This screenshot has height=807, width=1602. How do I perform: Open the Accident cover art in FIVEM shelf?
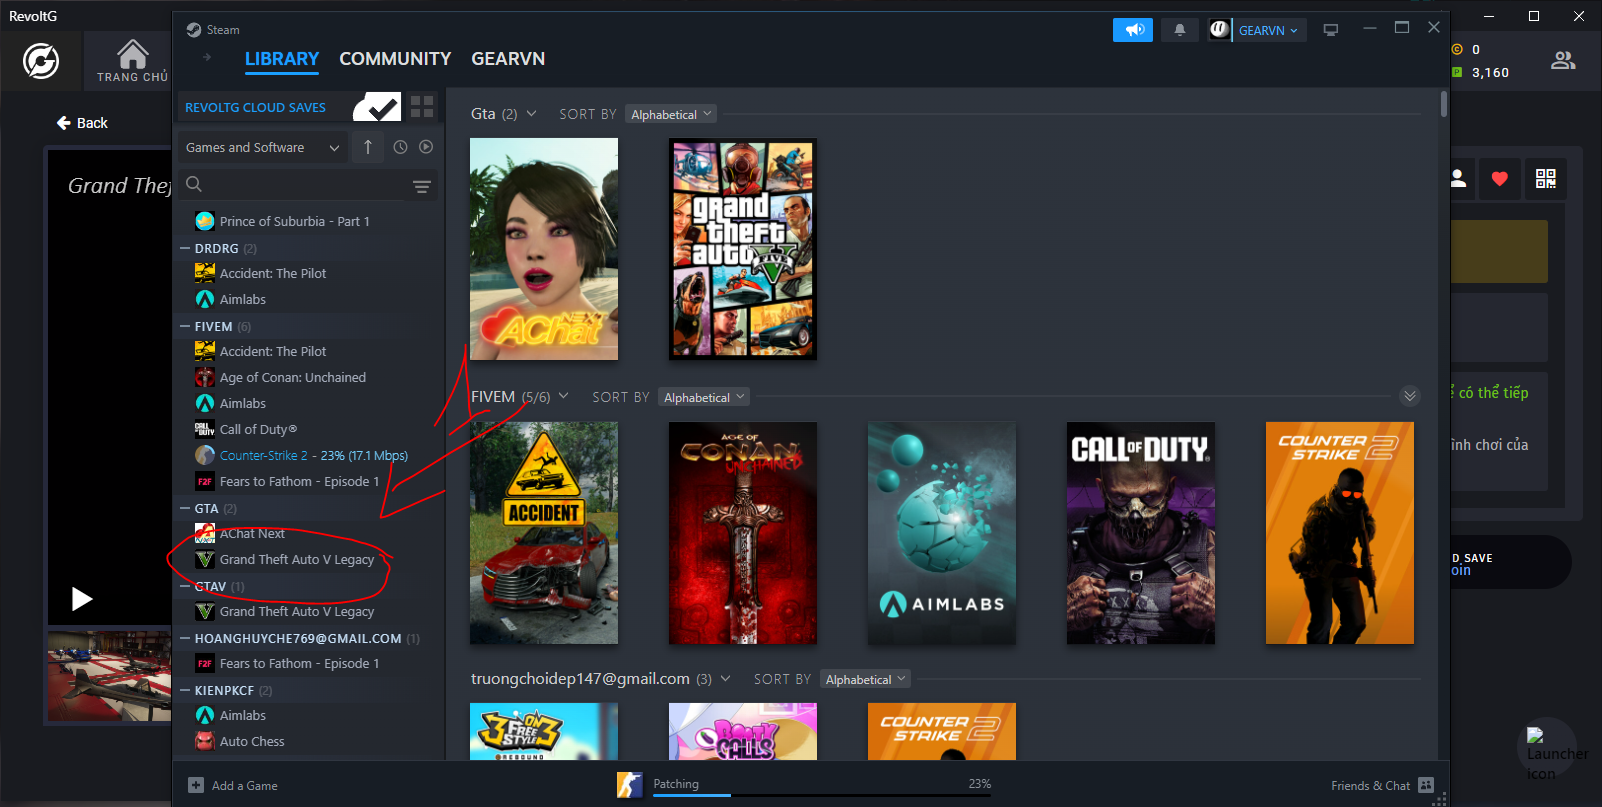click(x=544, y=533)
